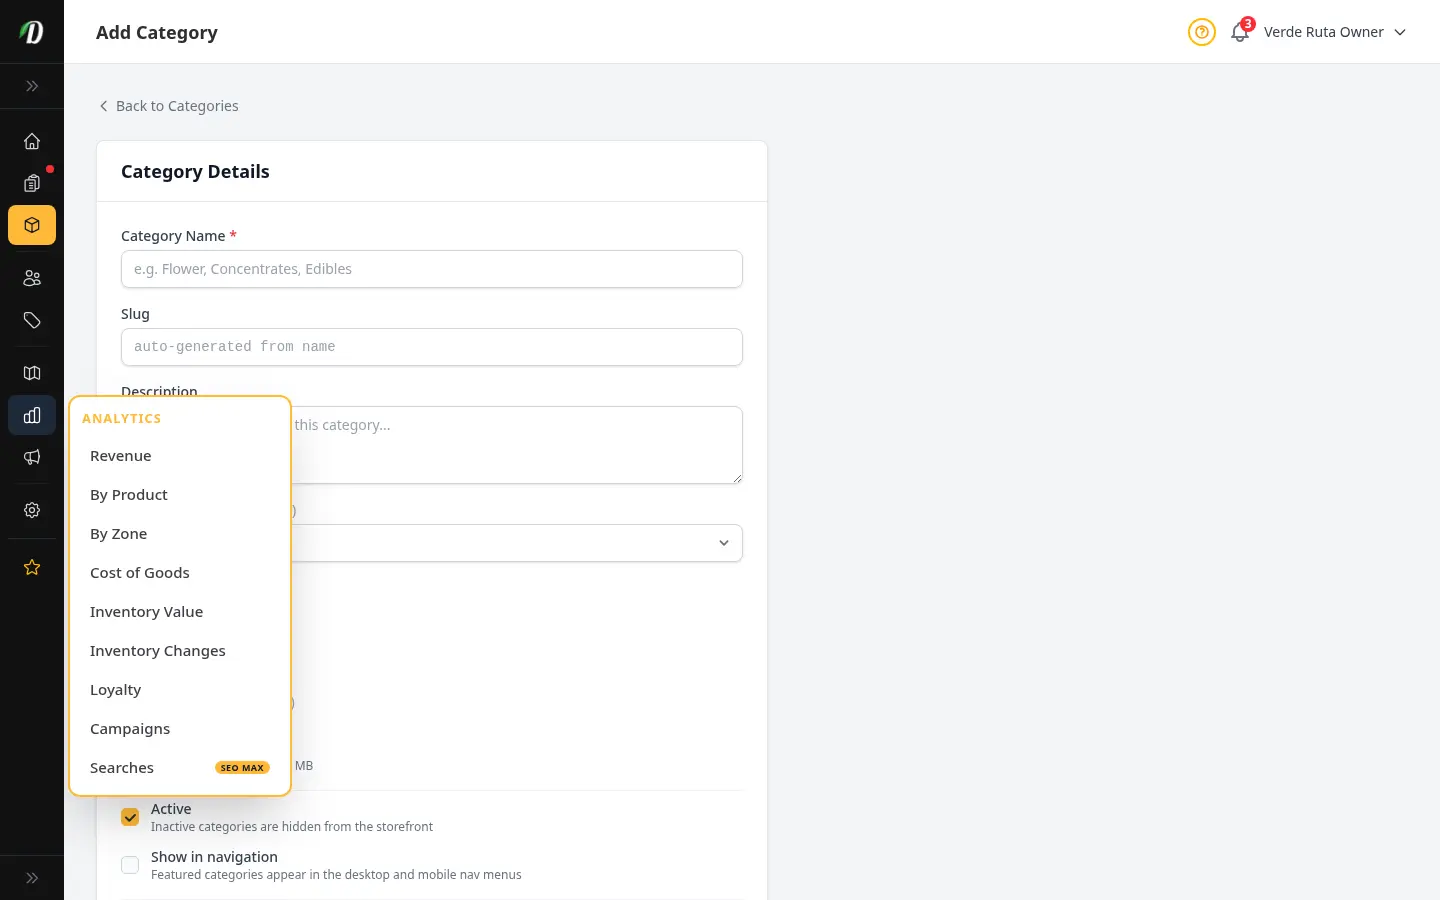Screen dimensions: 1440x900
Task: Open the tag discounts icon
Action: [x=32, y=320]
